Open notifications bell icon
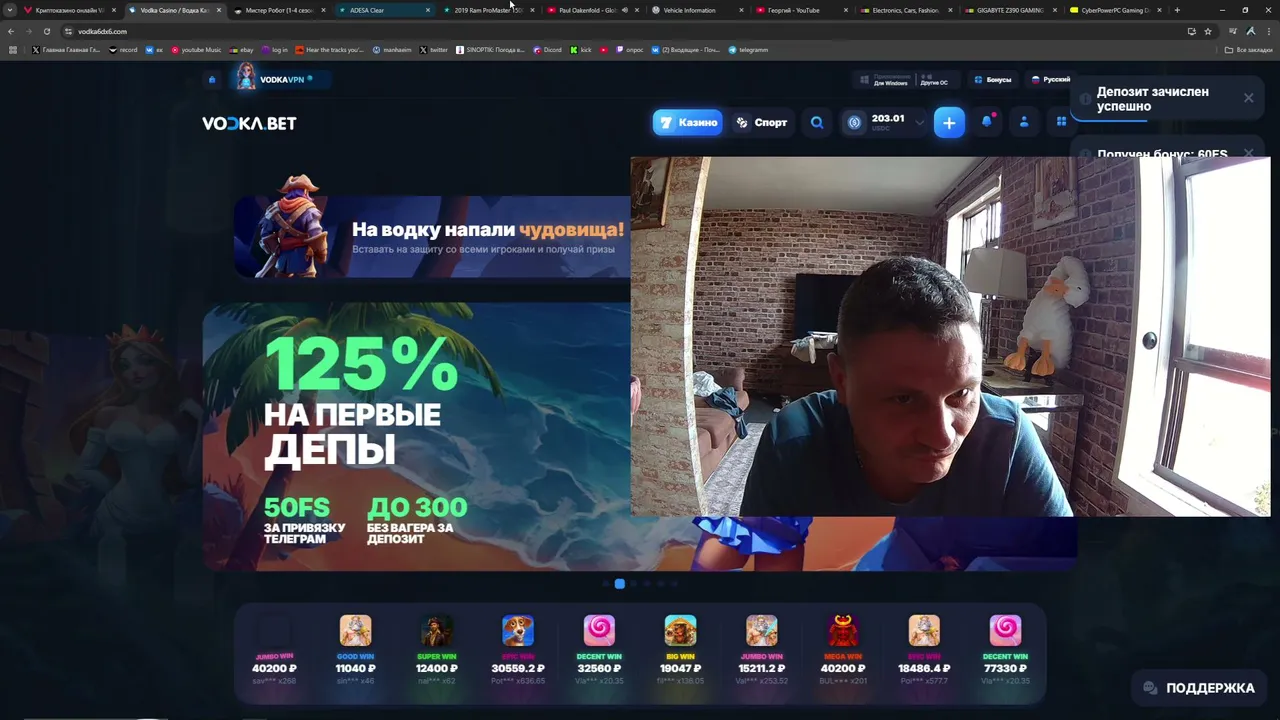Screen dimensions: 1280x720 pyautogui.click(x=987, y=122)
